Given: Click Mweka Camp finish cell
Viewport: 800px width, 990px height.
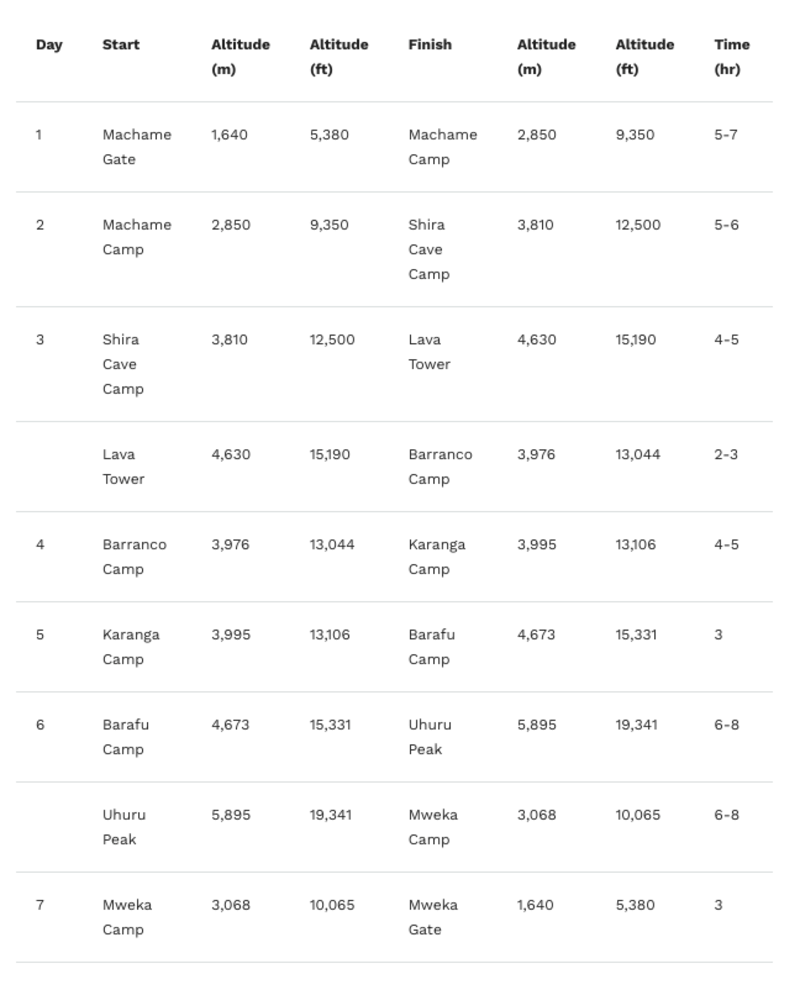Looking at the screenshot, I should click(x=433, y=827).
